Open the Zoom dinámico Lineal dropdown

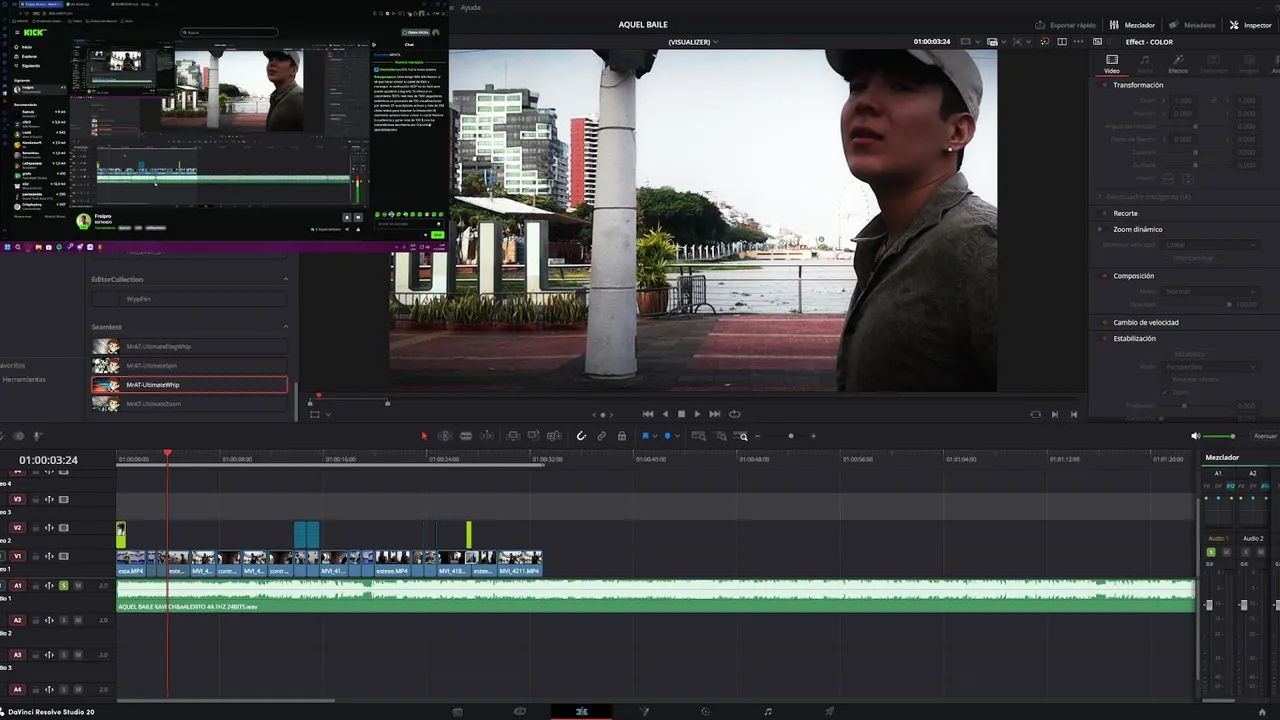click(1210, 245)
